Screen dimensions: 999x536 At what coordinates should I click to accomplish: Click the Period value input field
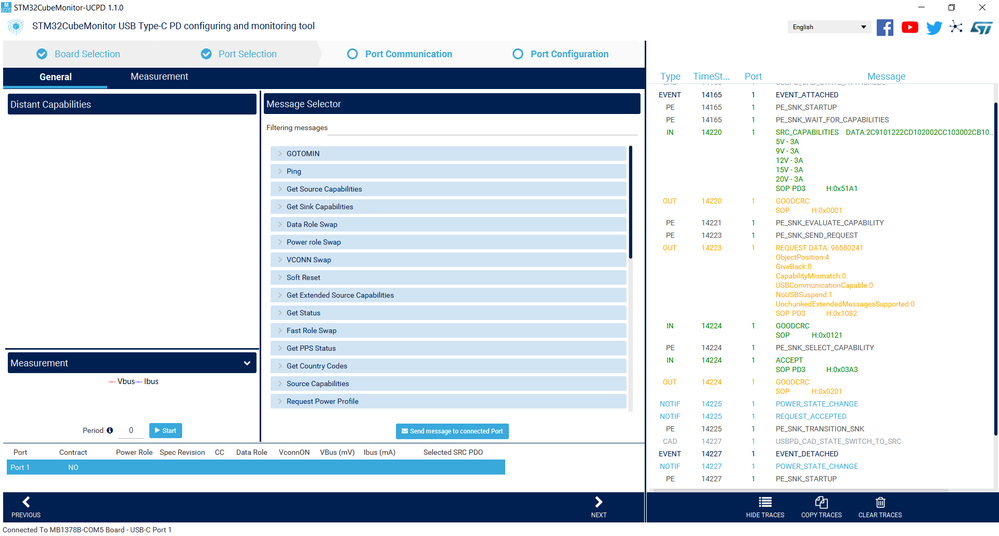(131, 431)
